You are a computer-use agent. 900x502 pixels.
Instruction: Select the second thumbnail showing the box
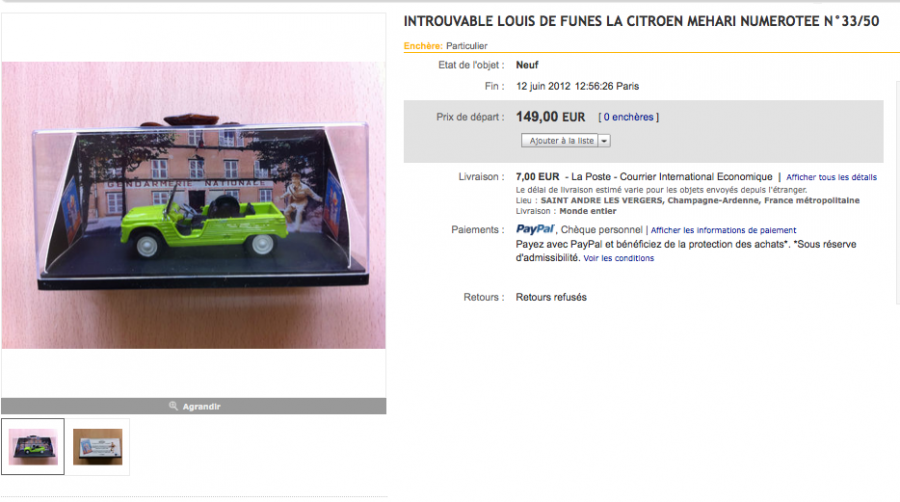[98, 446]
